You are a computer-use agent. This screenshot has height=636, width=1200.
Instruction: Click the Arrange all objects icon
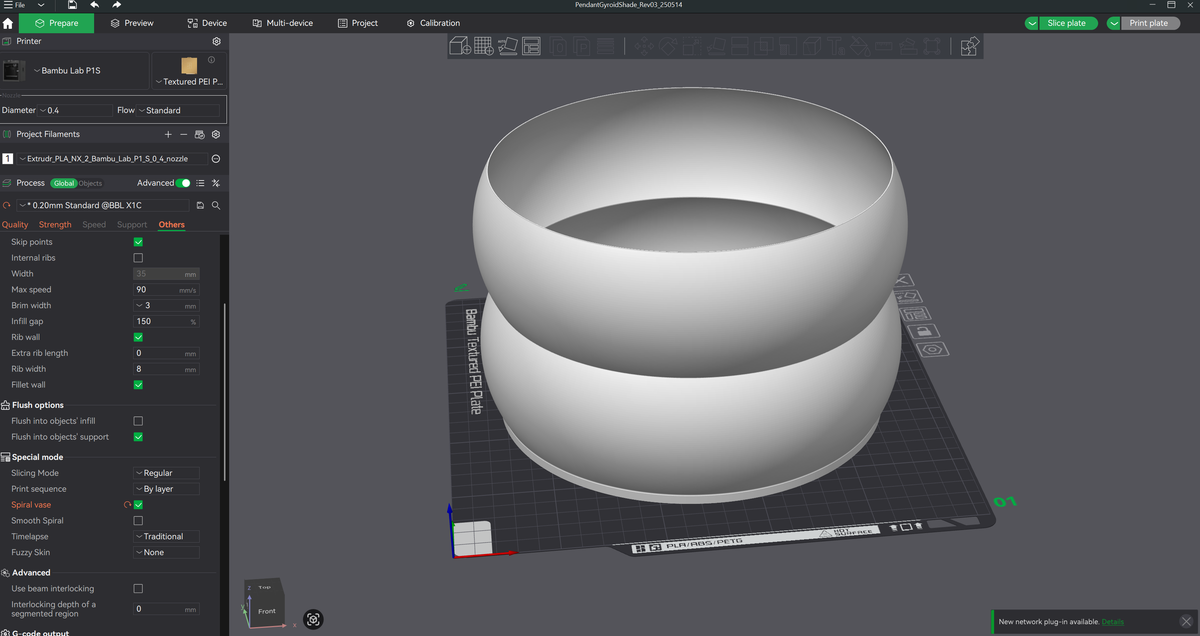[x=531, y=45]
